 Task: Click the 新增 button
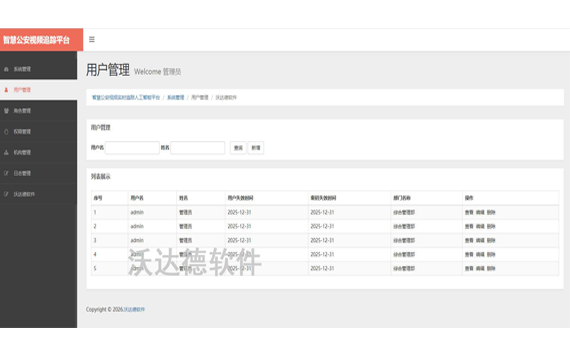[x=256, y=148]
